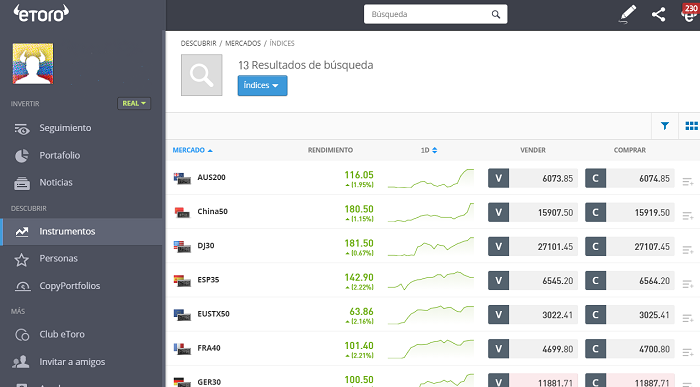Switch to grid view
The height and width of the screenshot is (387, 700).
coord(691,126)
